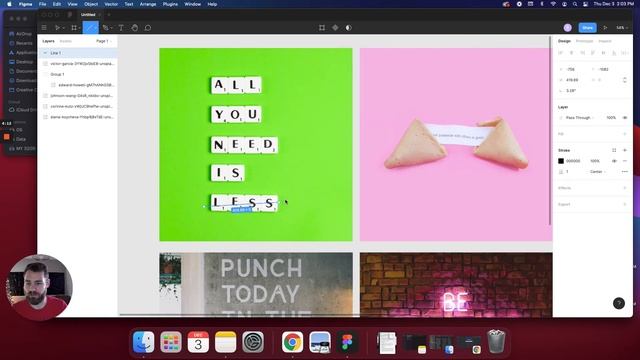Open the tool dropdown arrow beside Move
640x360 pixels.
(x=63, y=28)
